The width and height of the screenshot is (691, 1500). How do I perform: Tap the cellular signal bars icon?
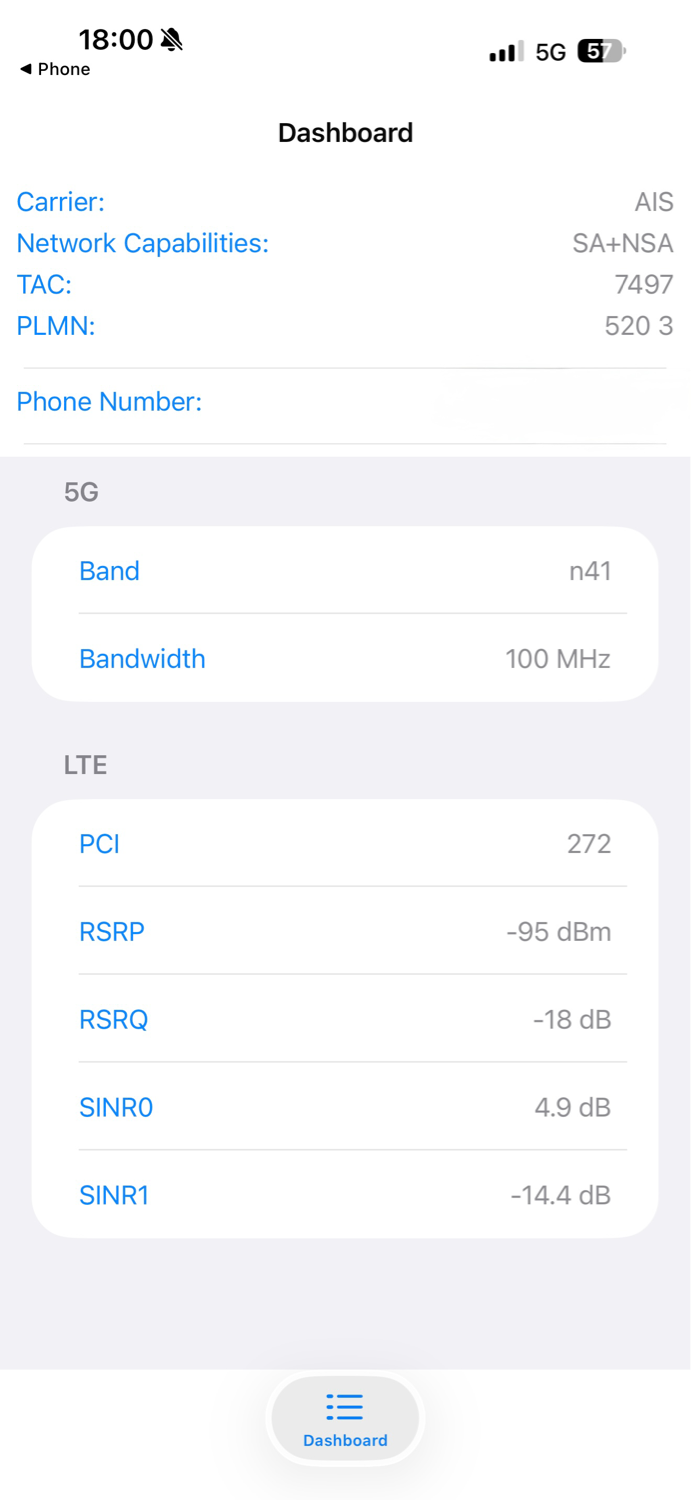point(506,52)
